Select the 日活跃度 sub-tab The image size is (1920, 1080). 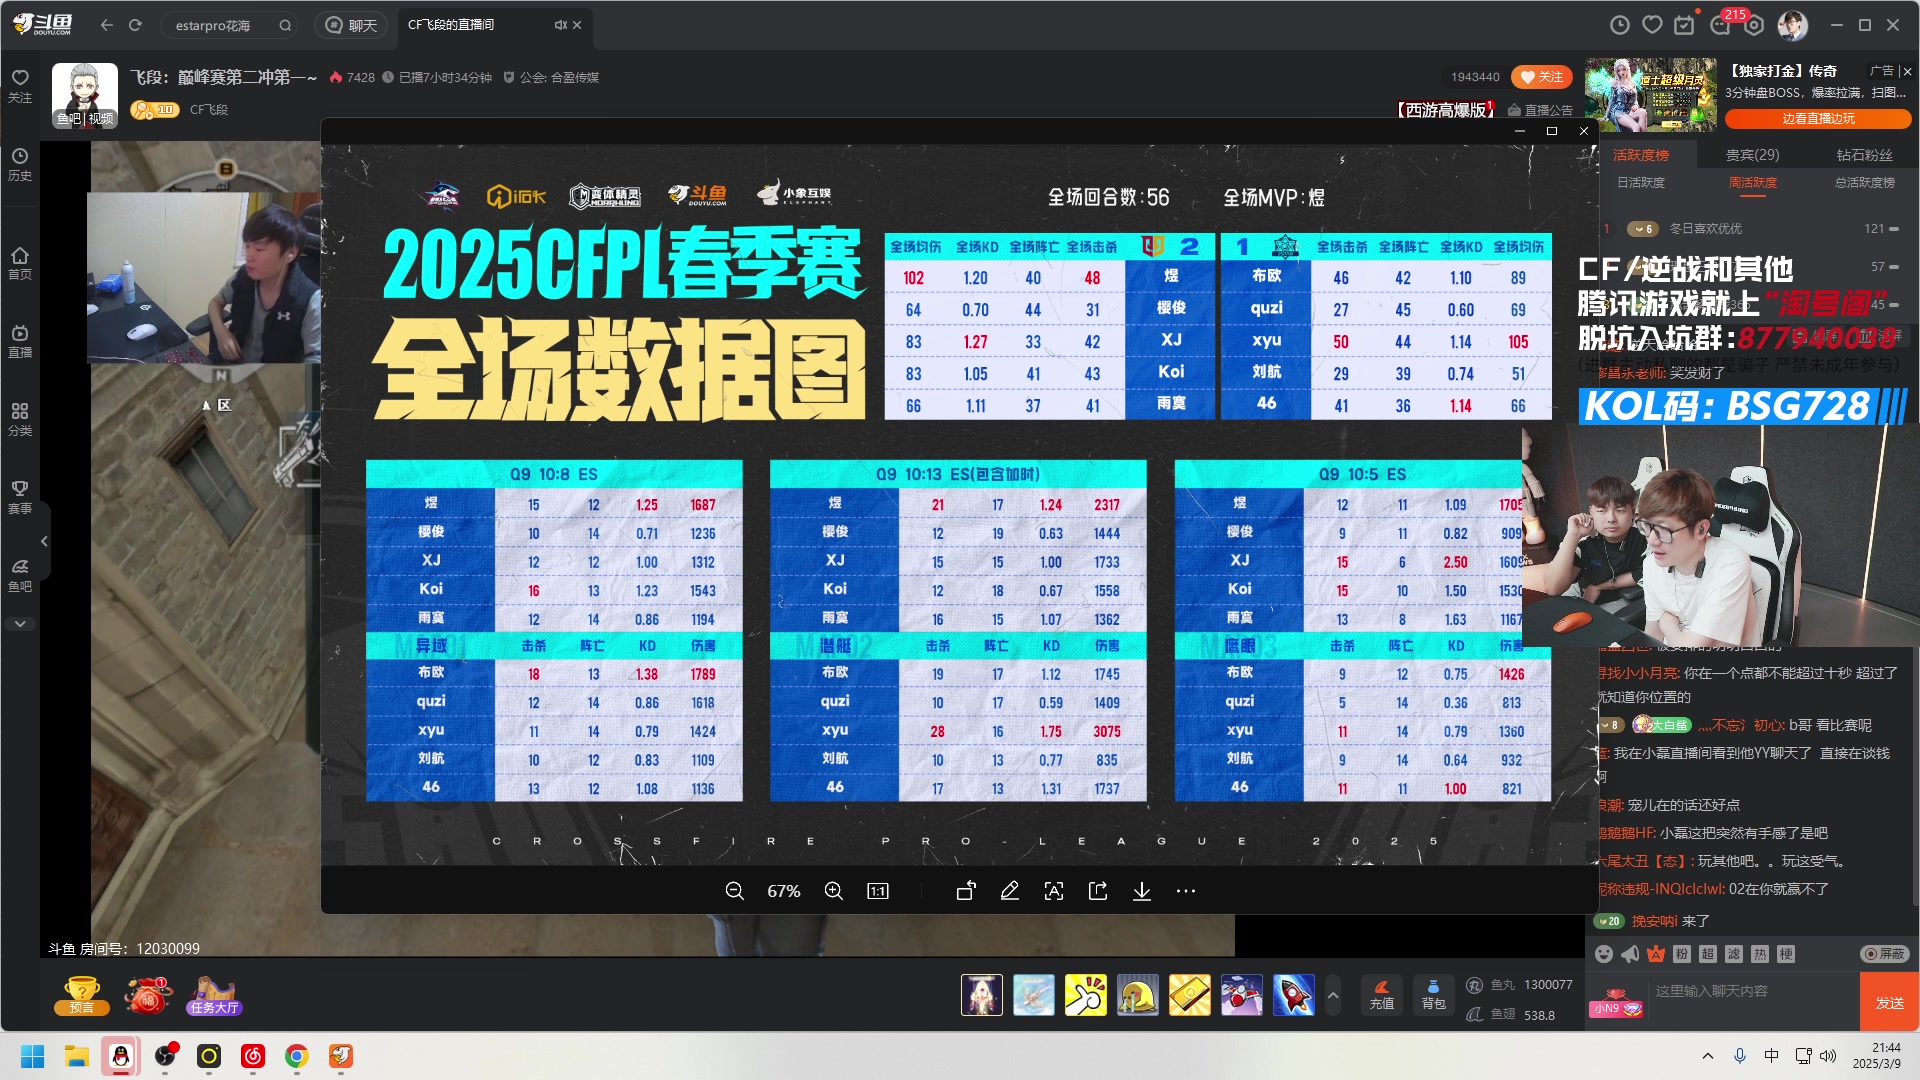(x=1641, y=182)
